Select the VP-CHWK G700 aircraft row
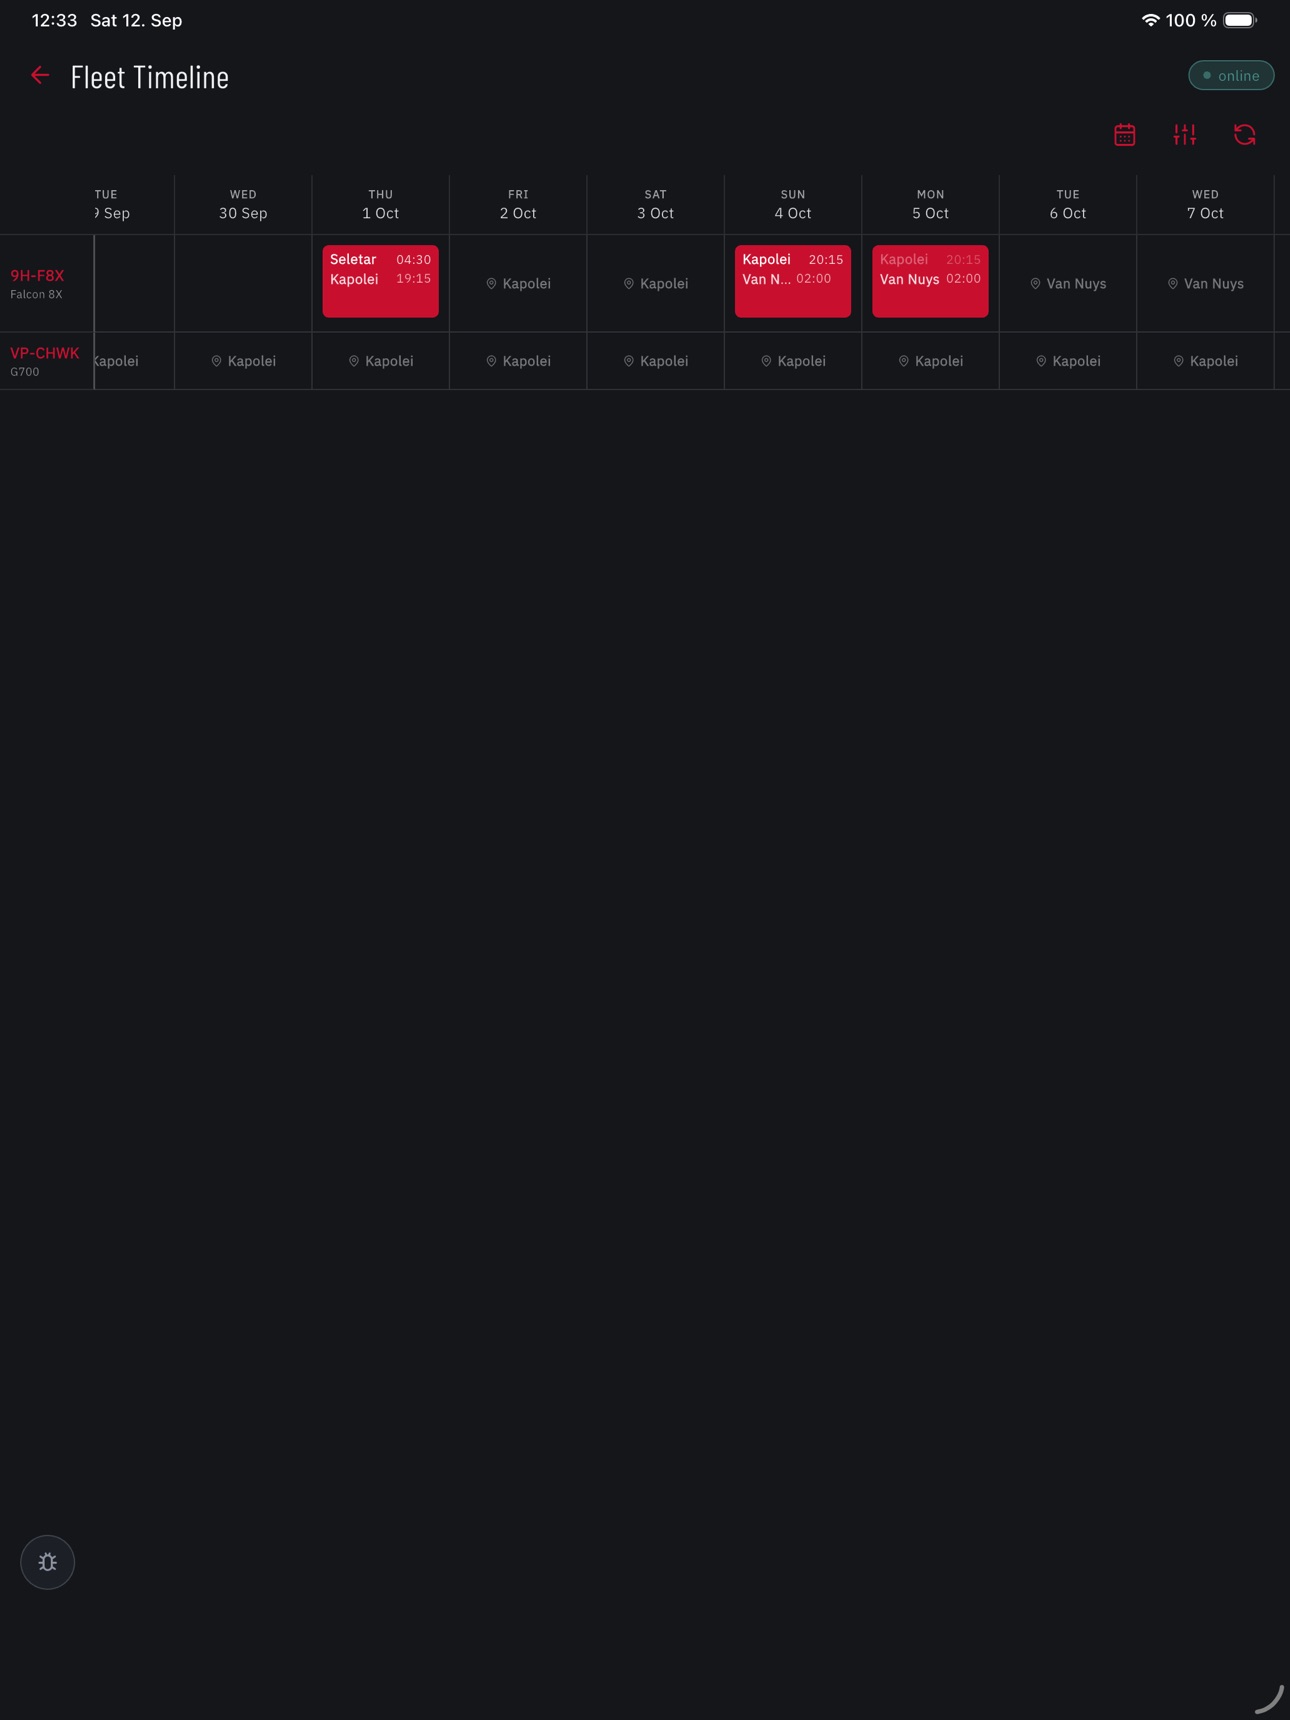The height and width of the screenshot is (1720, 1290). tap(46, 361)
